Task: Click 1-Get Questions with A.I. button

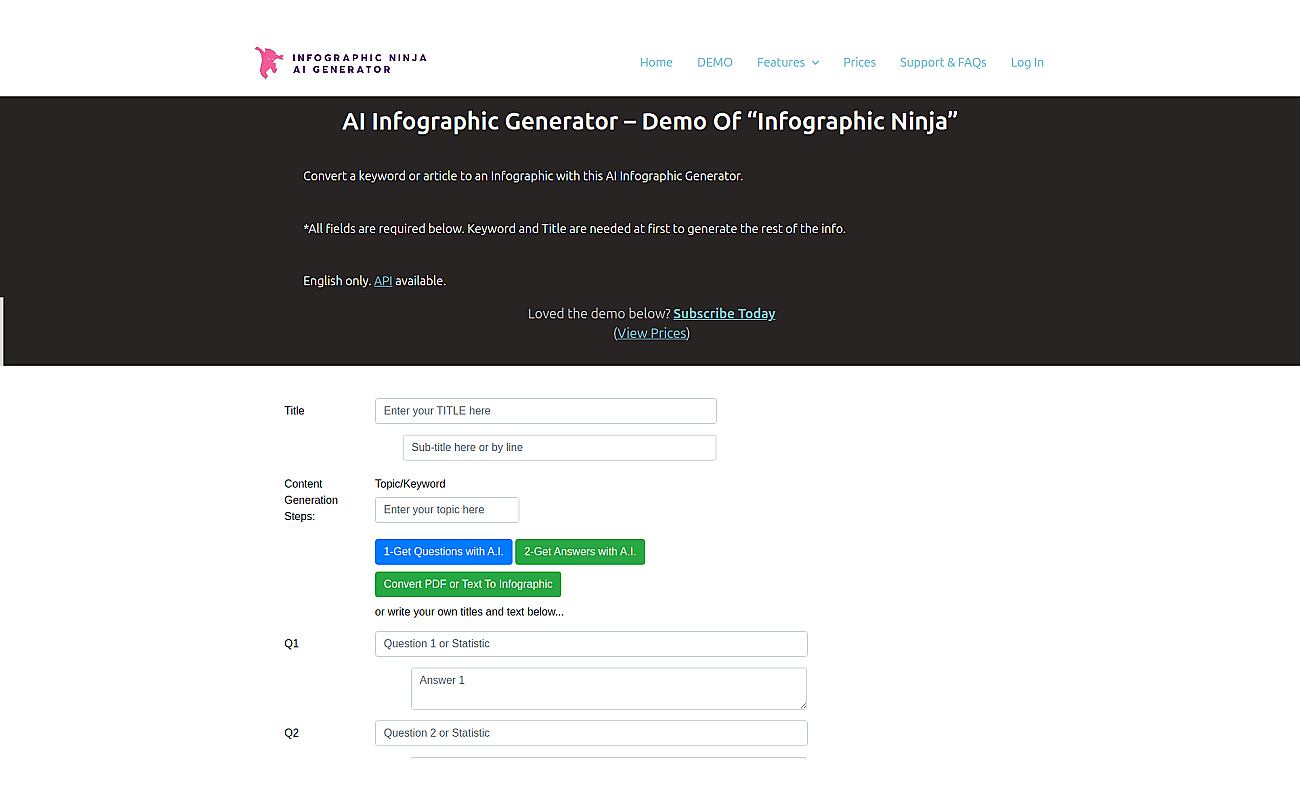Action: [x=444, y=552]
